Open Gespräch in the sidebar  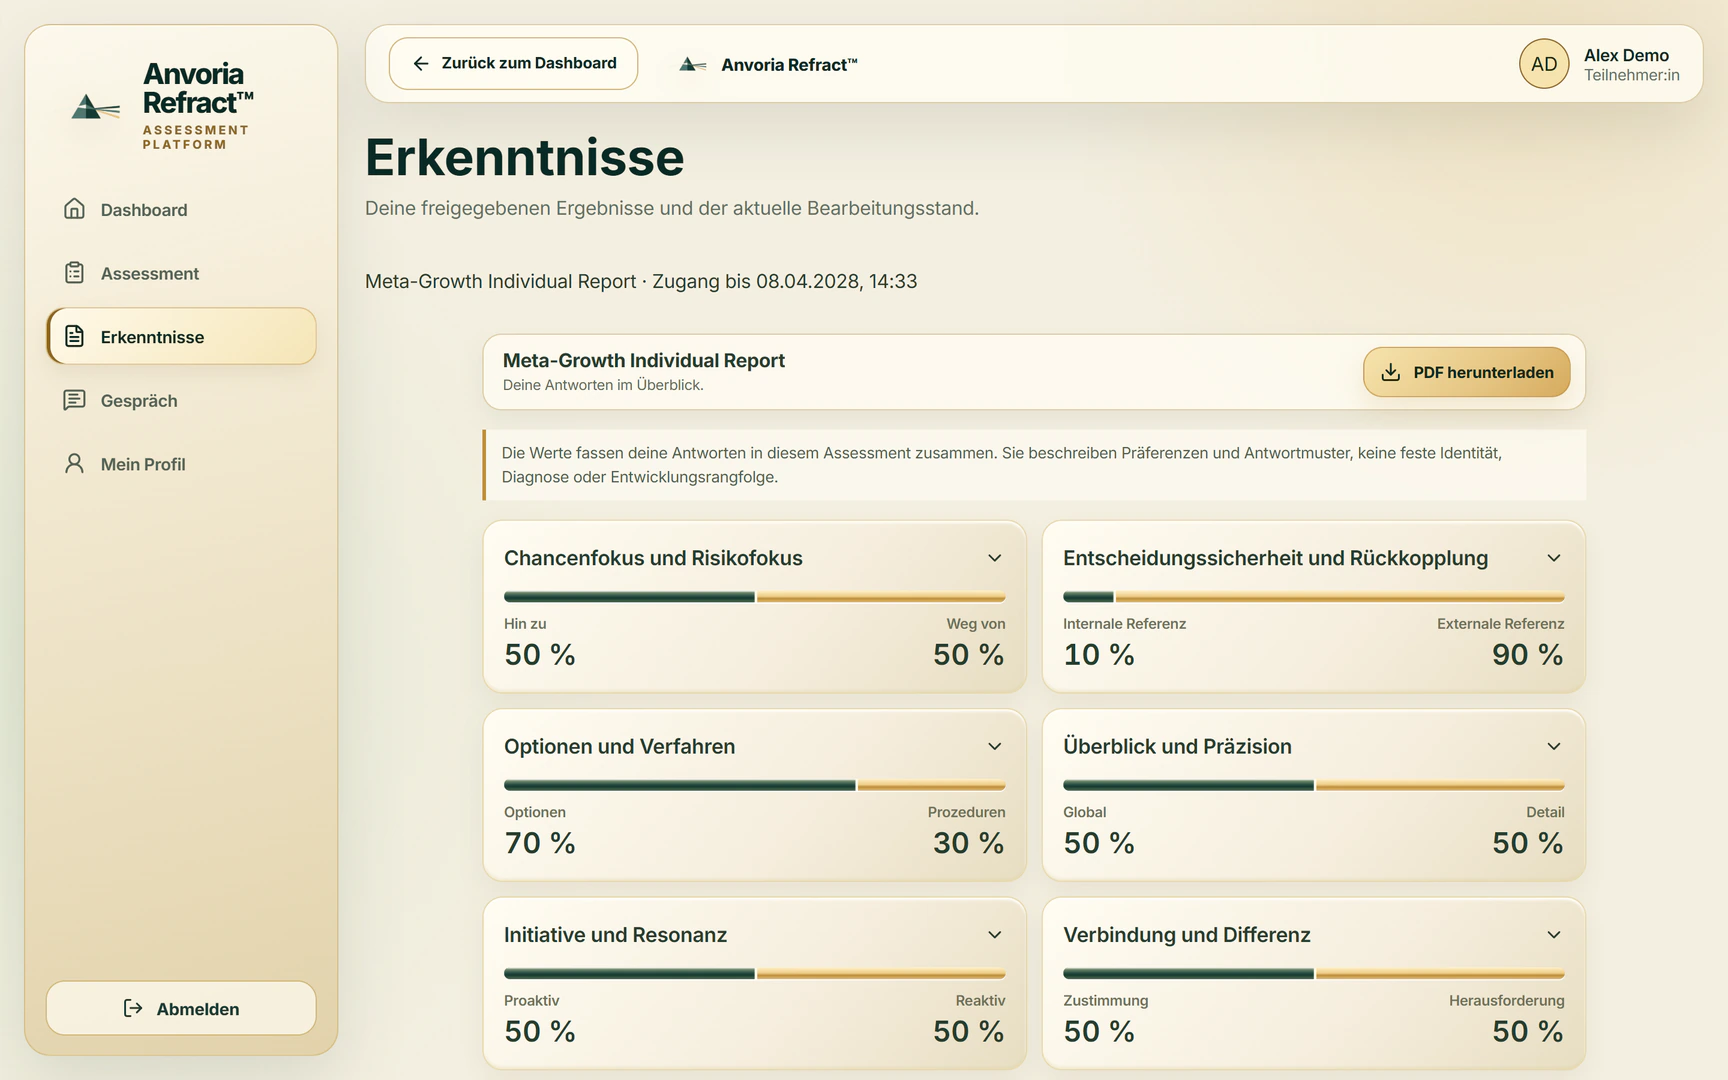click(181, 400)
